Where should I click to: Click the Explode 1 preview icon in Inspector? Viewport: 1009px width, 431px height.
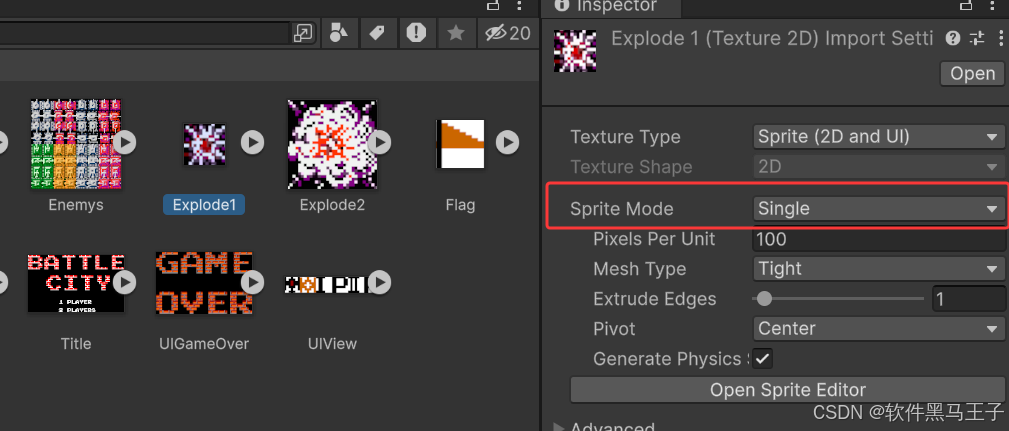point(575,50)
